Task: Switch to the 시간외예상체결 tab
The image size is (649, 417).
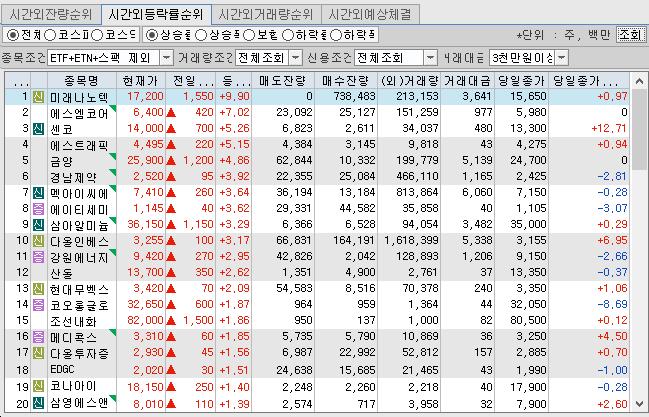Action: click(370, 15)
